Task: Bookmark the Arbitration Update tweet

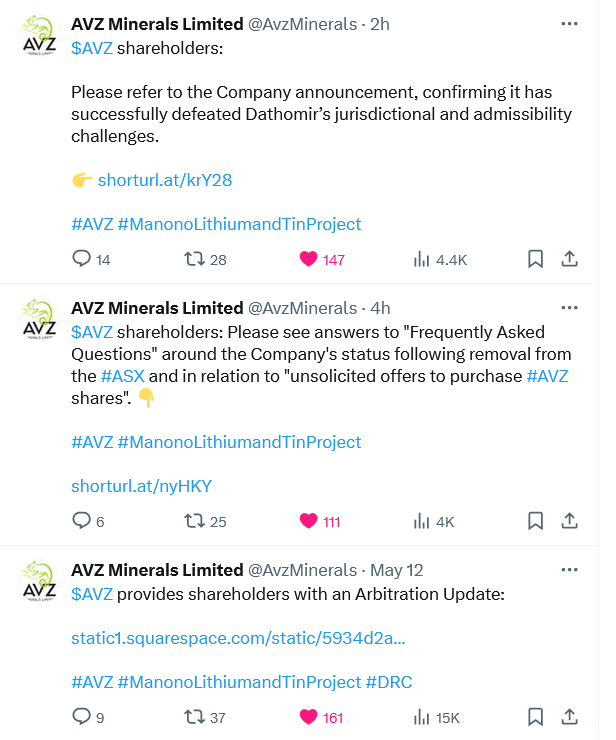Action: (x=535, y=717)
